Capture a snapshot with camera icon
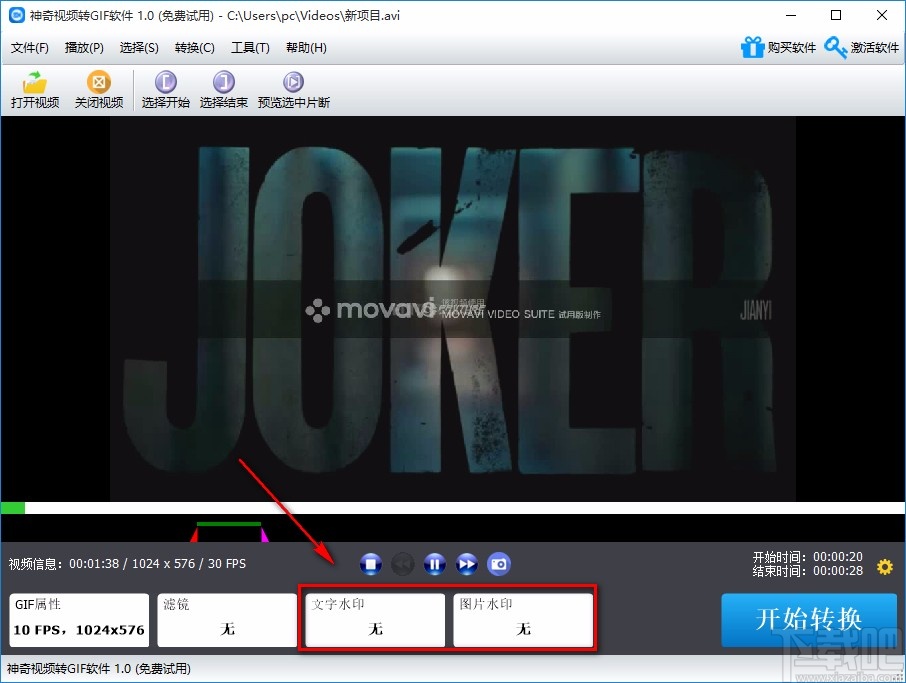The width and height of the screenshot is (906, 683). tap(498, 565)
